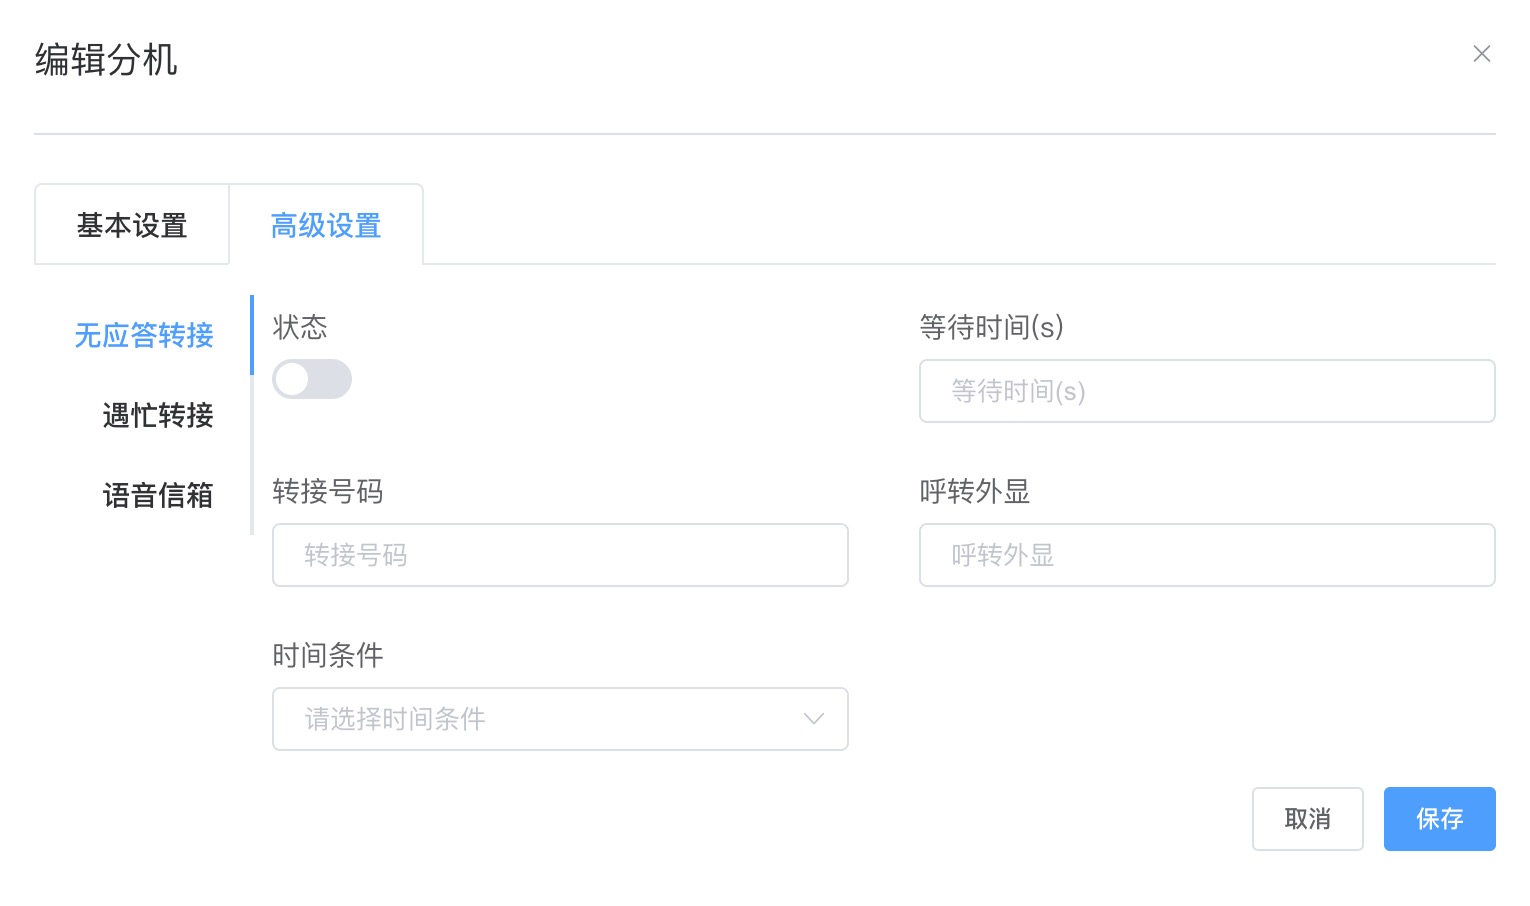
Task: Click the 取消 button
Action: (x=1307, y=819)
